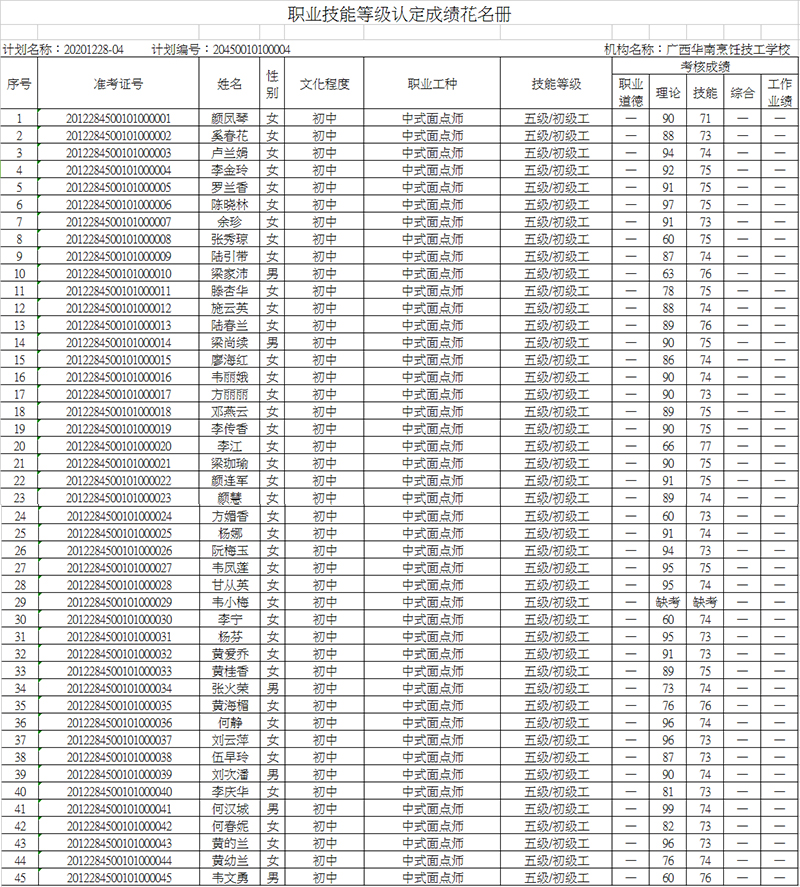Select the 考核成绩 merged header cell
The image size is (800, 887).
[705, 65]
